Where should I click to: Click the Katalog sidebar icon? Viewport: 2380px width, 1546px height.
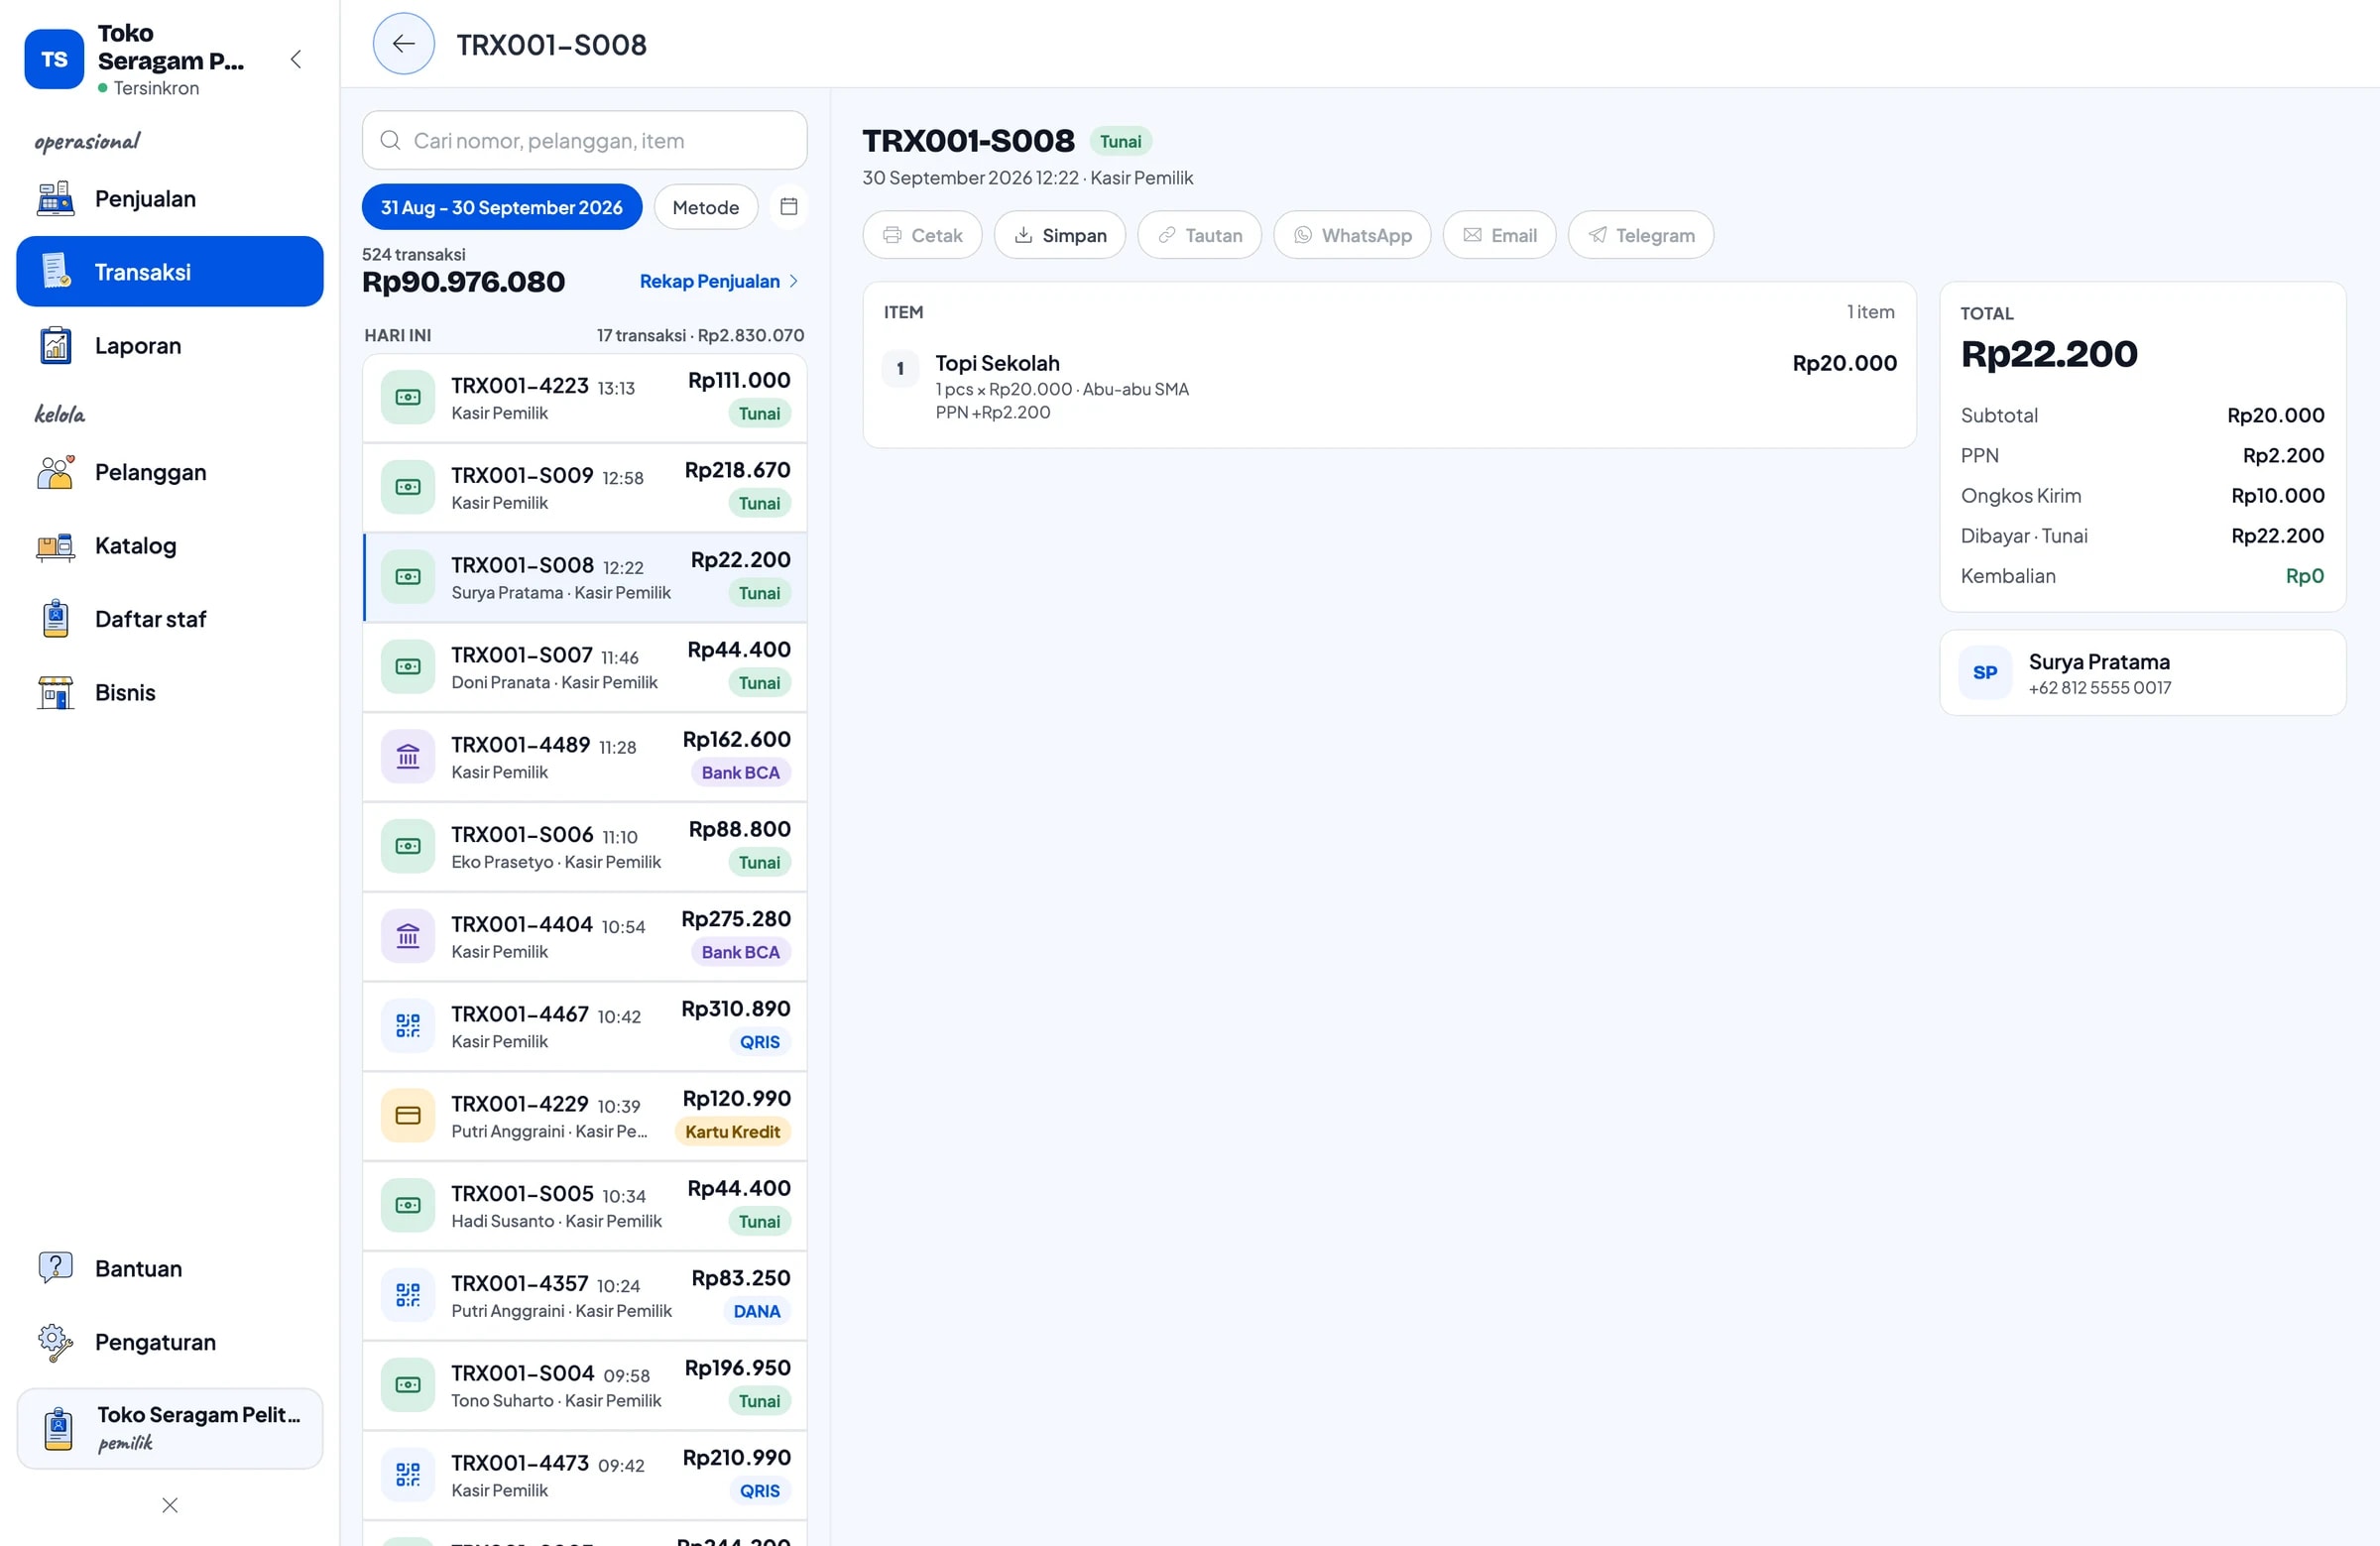tap(56, 546)
